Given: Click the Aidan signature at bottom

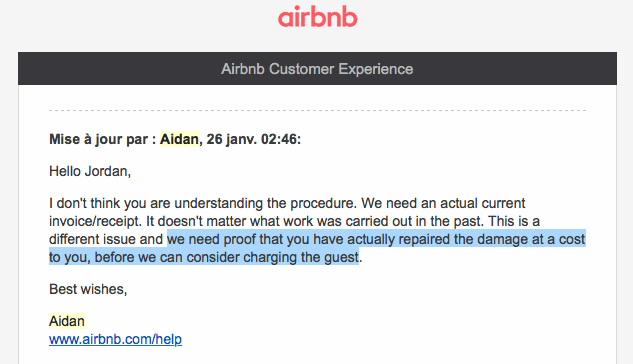Looking at the screenshot, I should pos(67,321).
